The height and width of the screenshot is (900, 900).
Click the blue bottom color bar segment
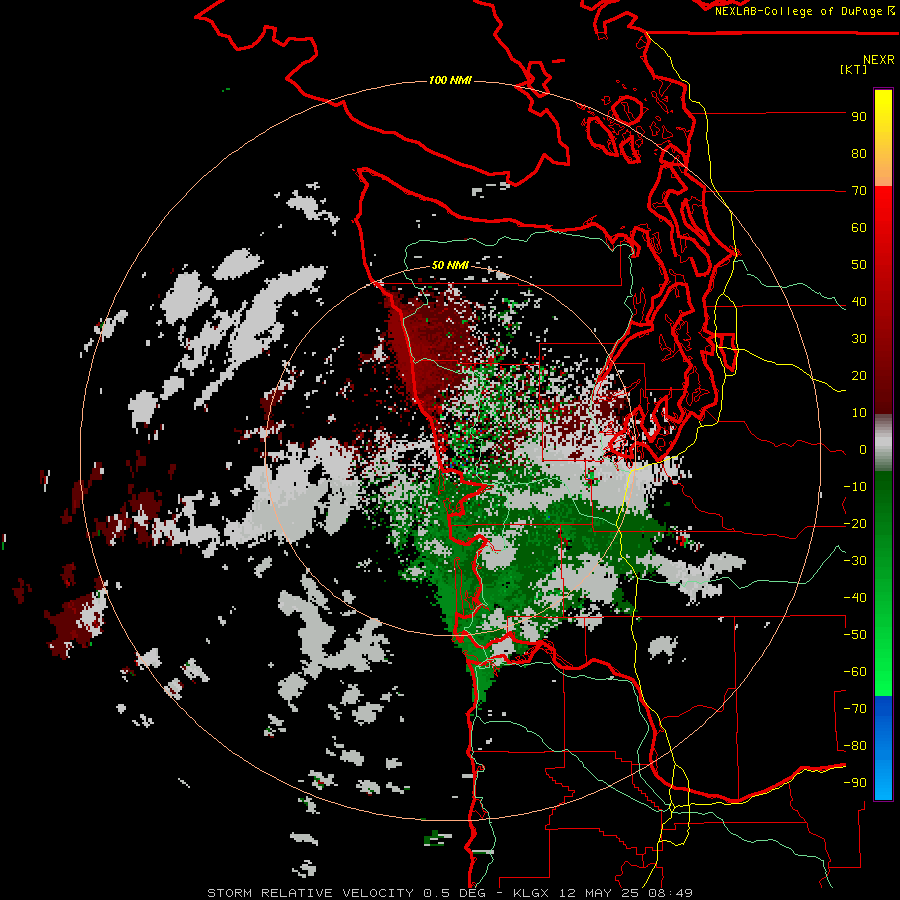(x=883, y=747)
